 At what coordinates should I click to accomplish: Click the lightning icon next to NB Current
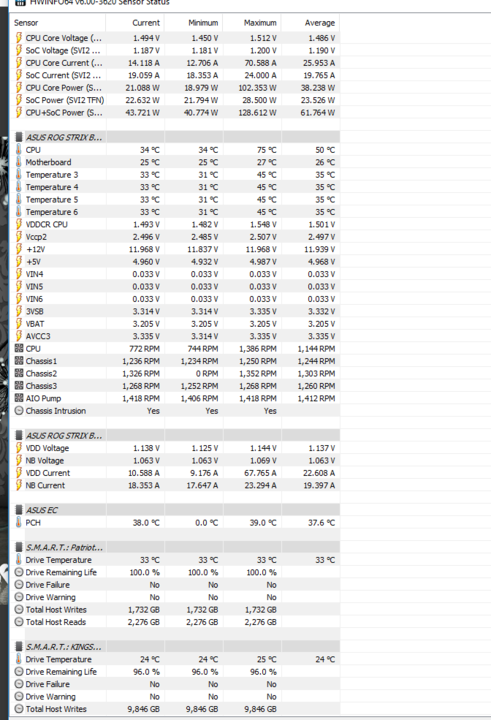pyautogui.click(x=19, y=485)
